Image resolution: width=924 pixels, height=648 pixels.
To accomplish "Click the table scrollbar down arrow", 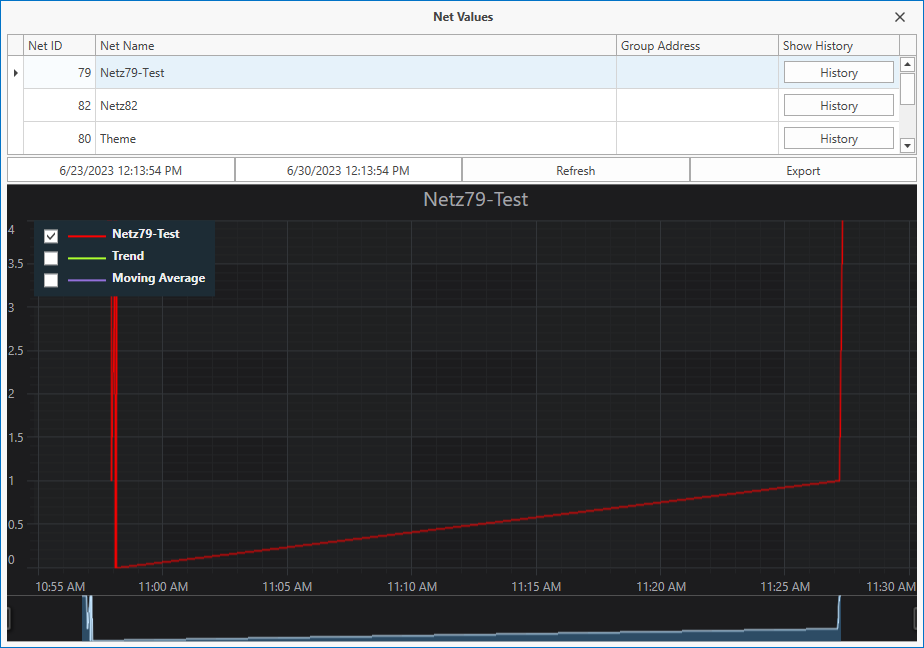I will (908, 145).
